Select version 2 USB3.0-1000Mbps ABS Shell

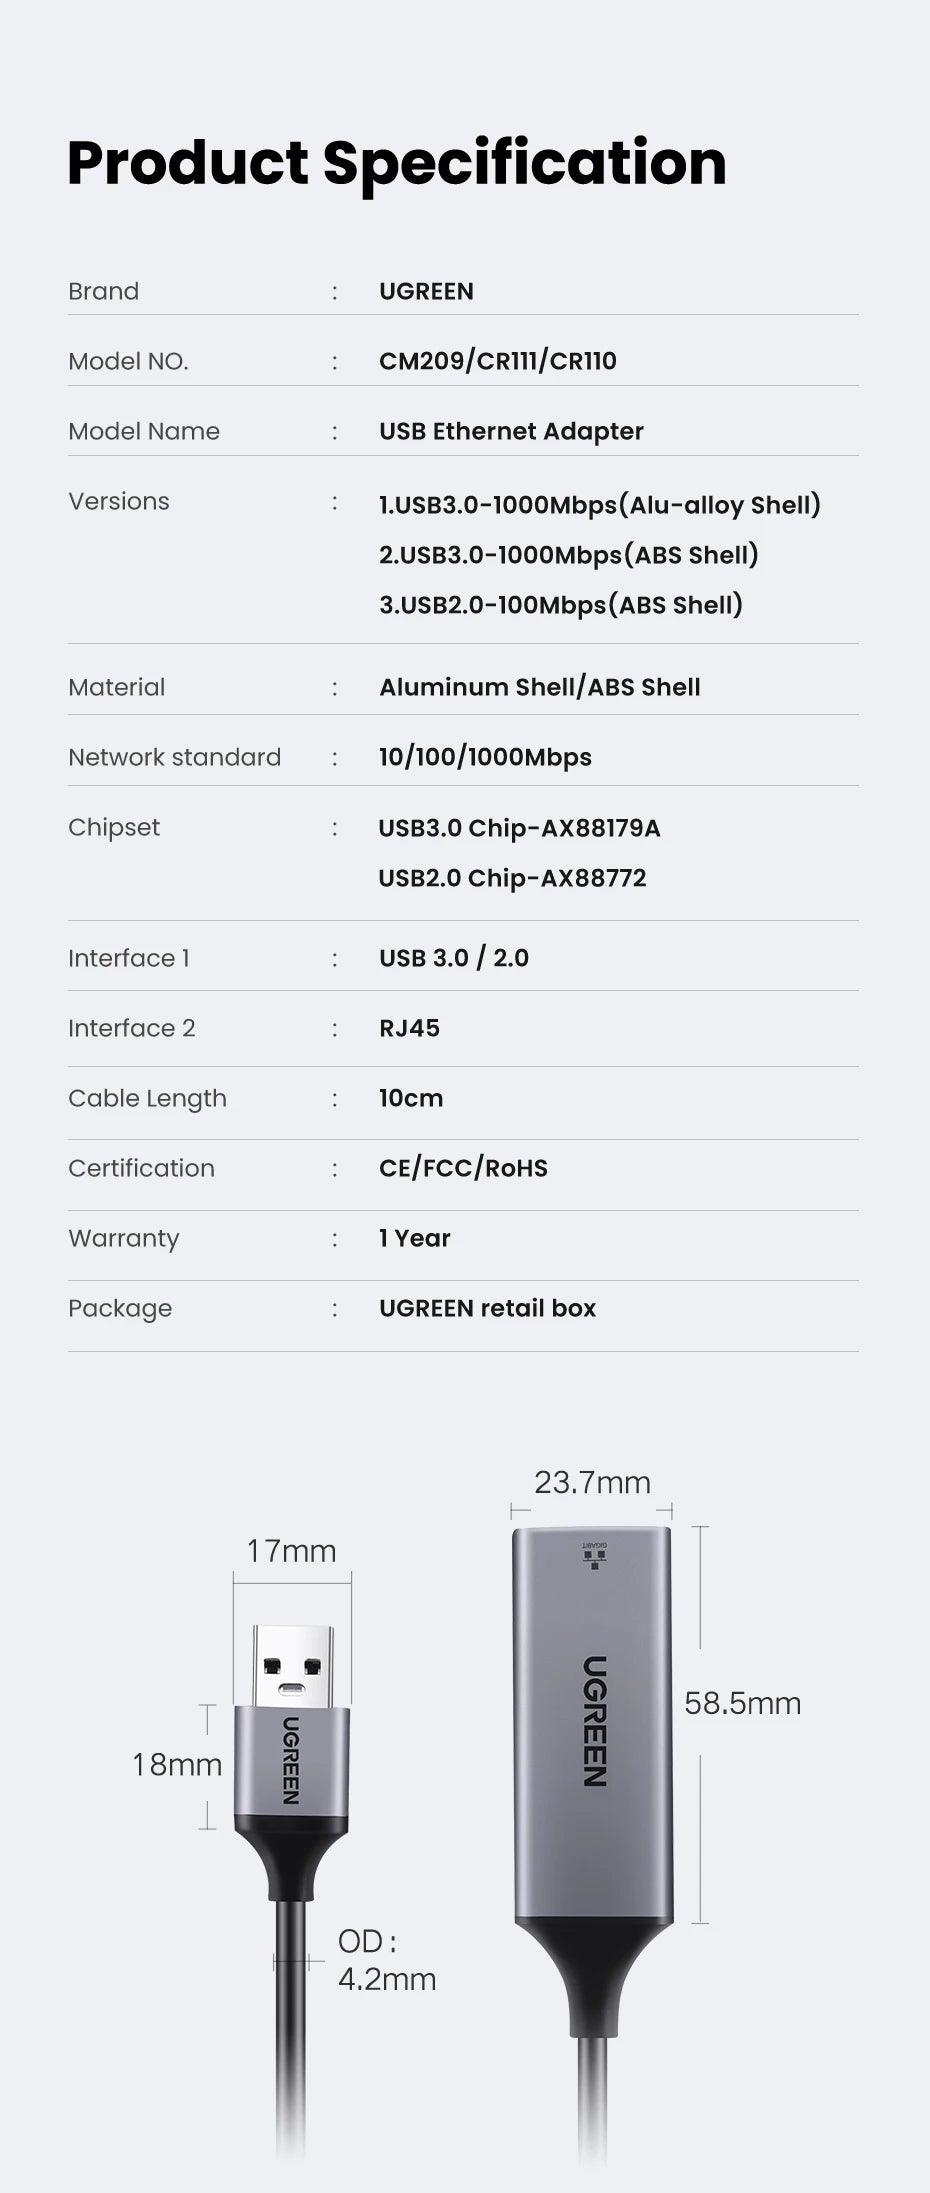568,555
